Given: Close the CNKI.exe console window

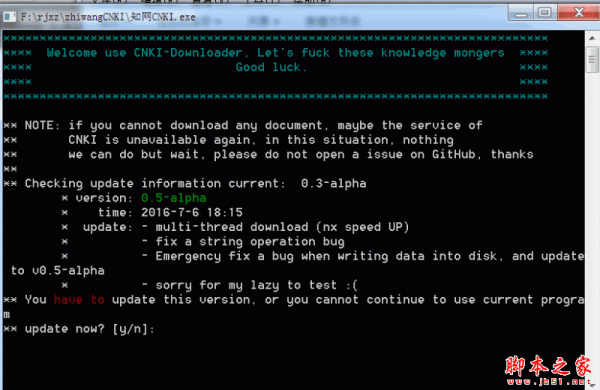Looking at the screenshot, I should click(579, 13).
